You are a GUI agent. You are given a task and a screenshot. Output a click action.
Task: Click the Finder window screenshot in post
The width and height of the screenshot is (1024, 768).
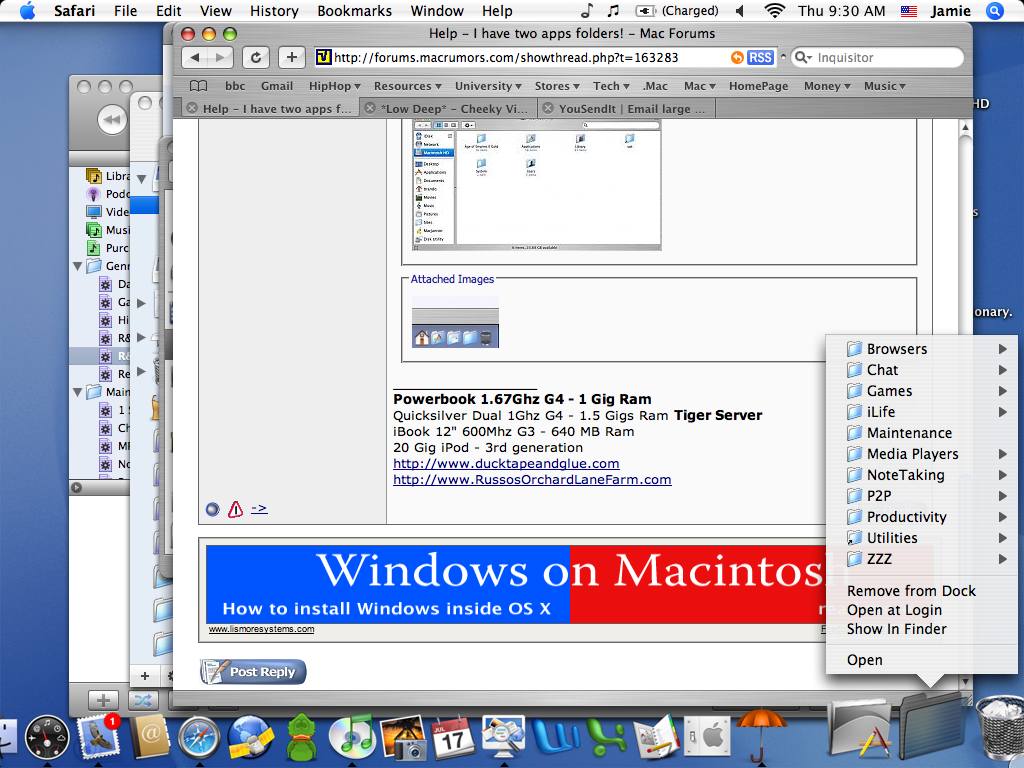click(537, 185)
